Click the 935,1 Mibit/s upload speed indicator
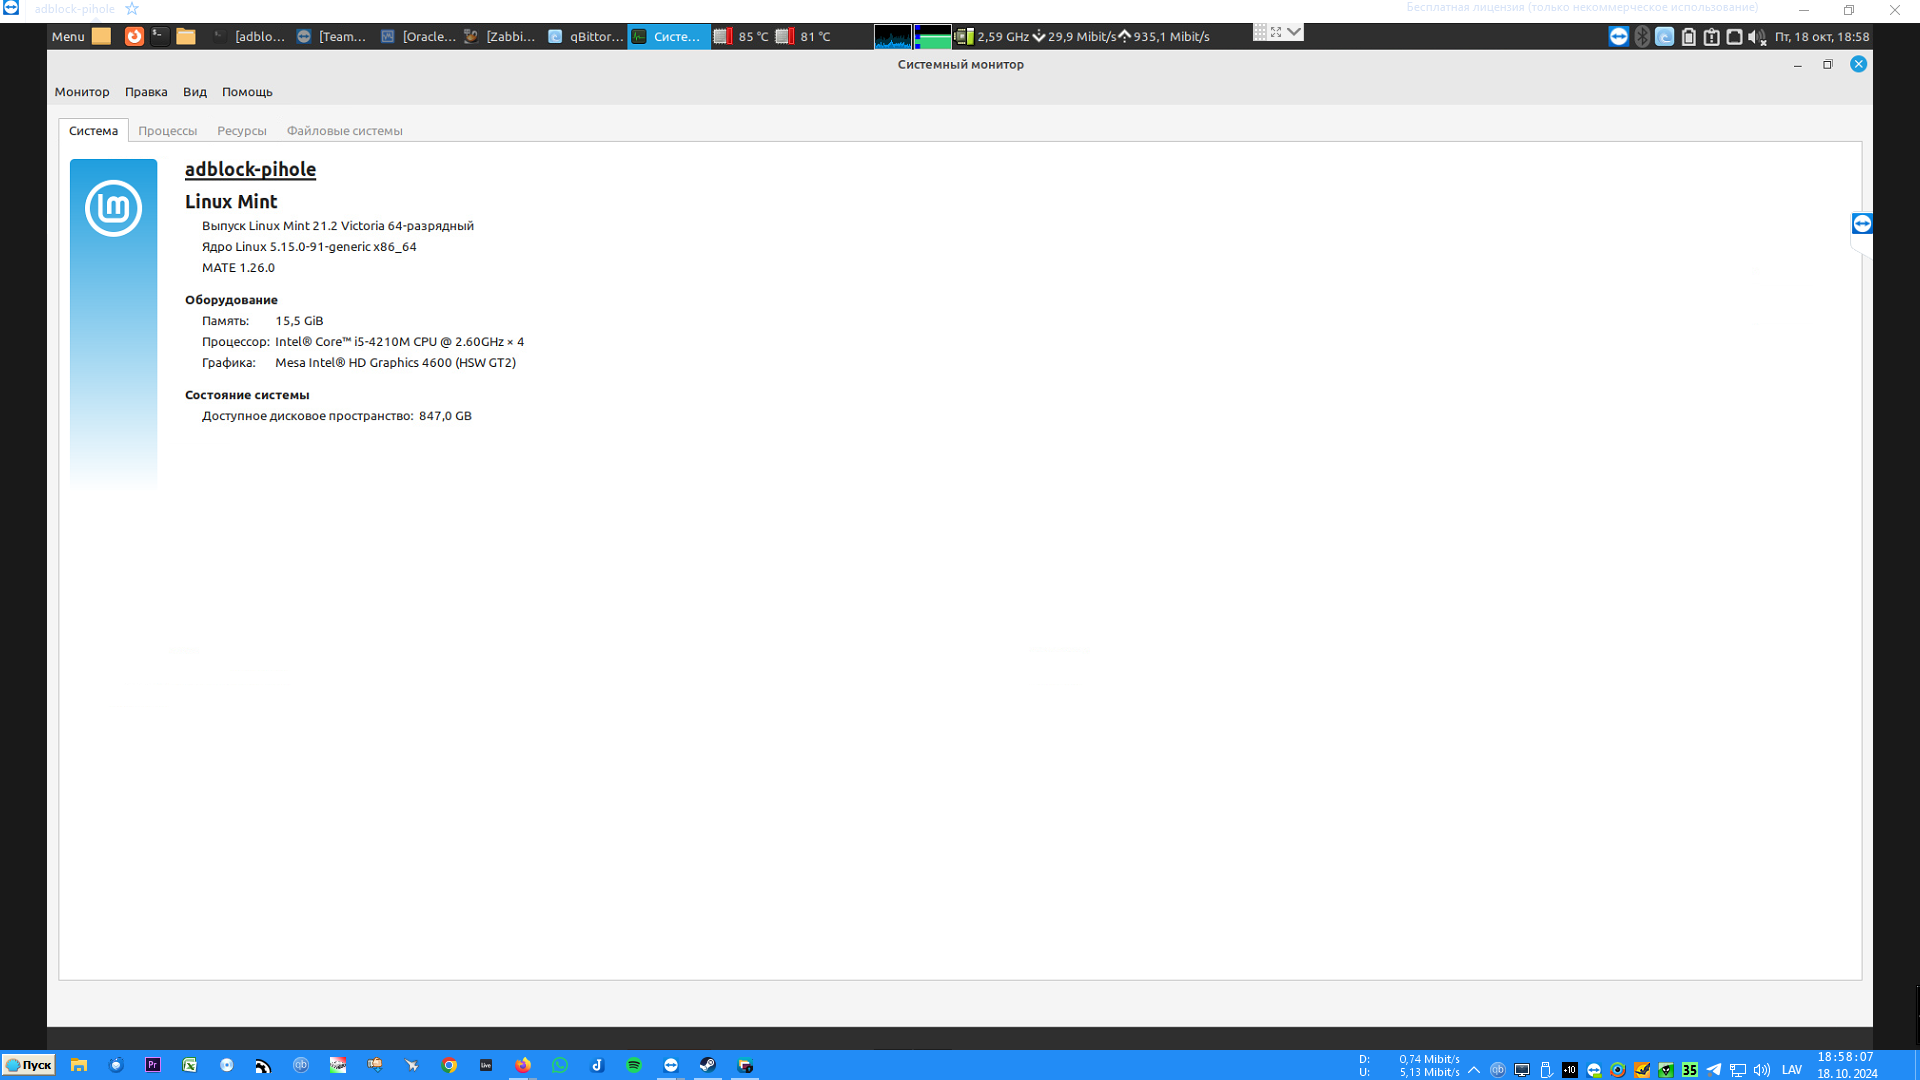Screen dimensions: 1920x1080 pyautogui.click(x=1164, y=36)
